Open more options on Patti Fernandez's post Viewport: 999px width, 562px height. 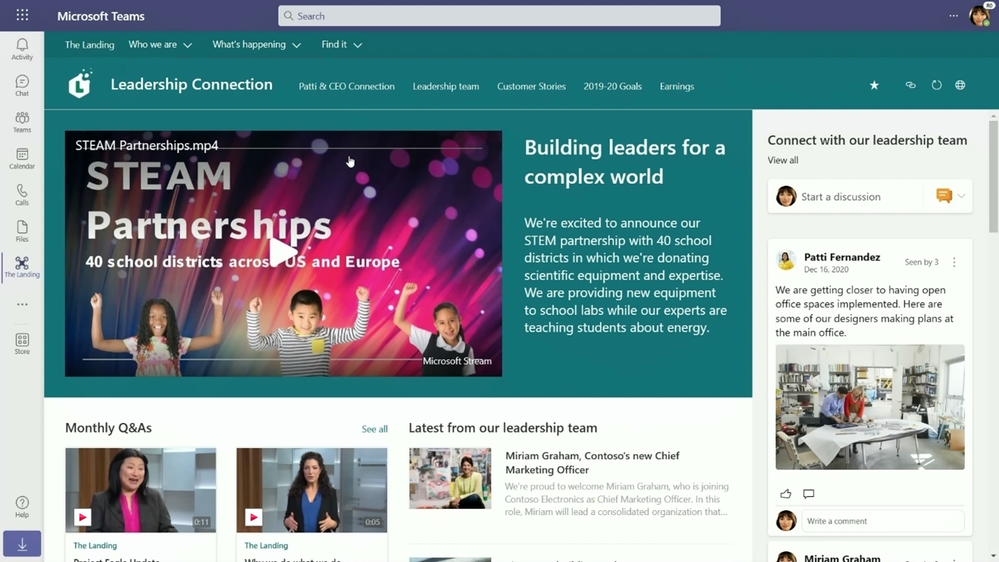click(x=954, y=262)
